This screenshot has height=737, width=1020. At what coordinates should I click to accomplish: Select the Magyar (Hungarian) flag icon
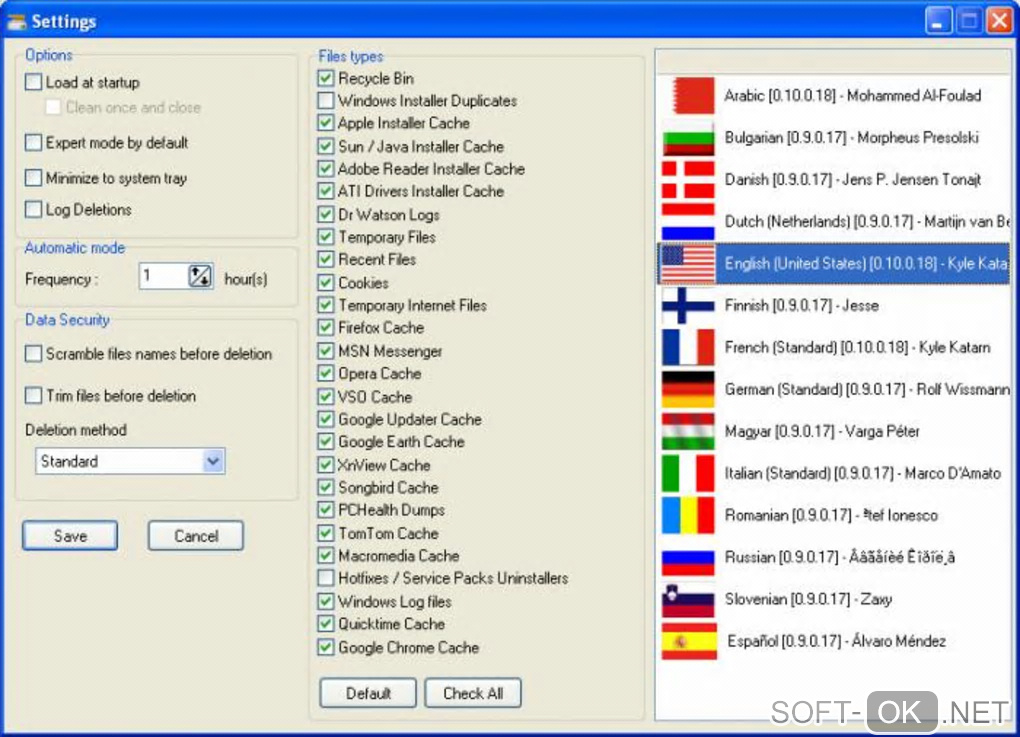[x=688, y=431]
